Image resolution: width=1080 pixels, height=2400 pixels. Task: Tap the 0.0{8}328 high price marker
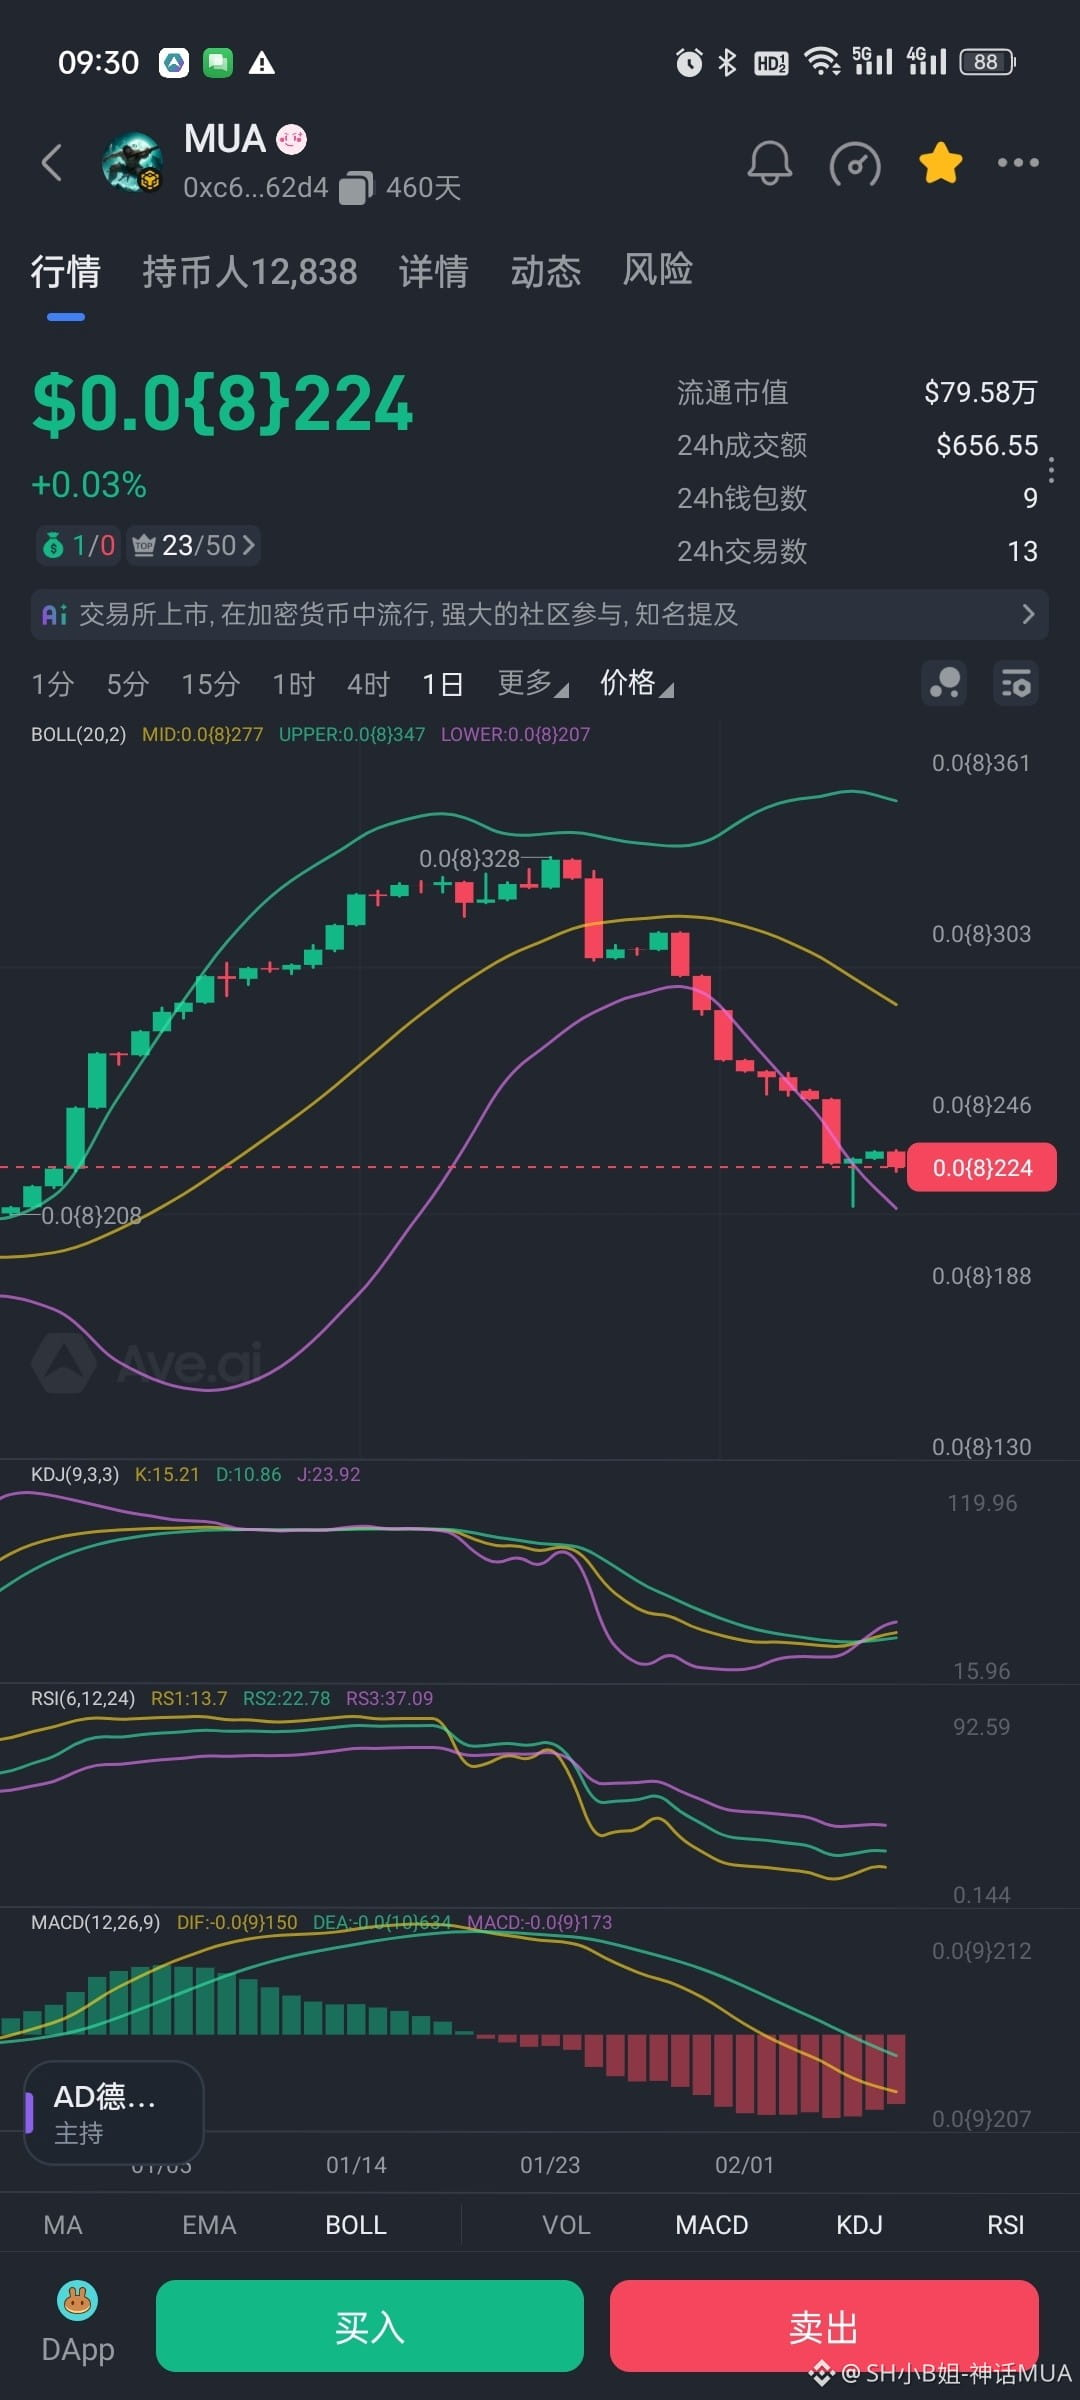tap(469, 858)
